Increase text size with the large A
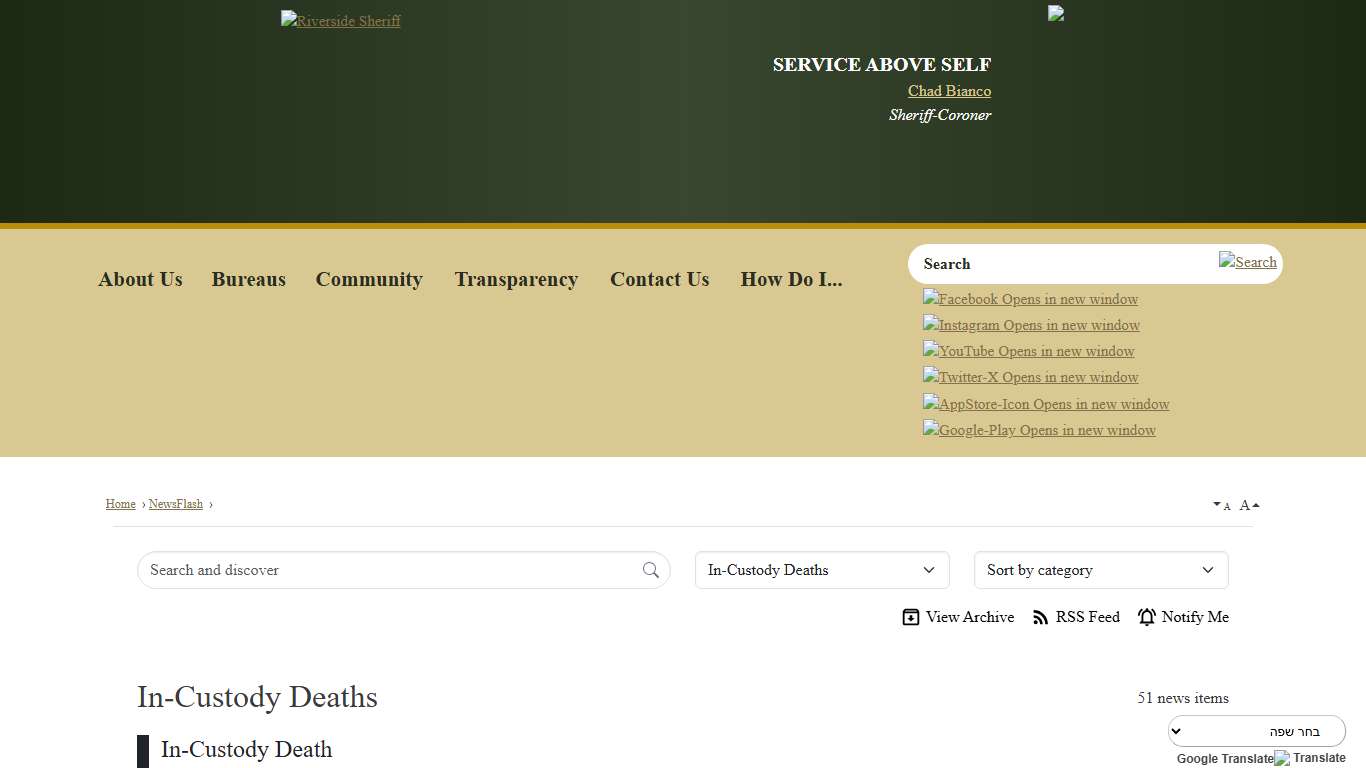Screen dimensions: 1366x768 click(1245, 504)
